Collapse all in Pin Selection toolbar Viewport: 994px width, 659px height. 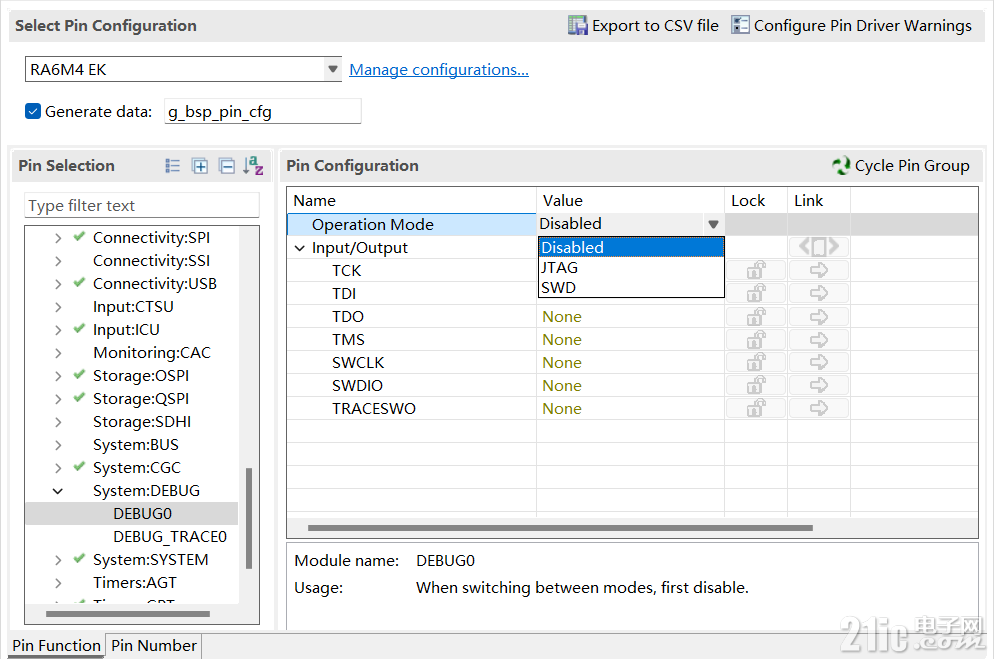point(226,166)
